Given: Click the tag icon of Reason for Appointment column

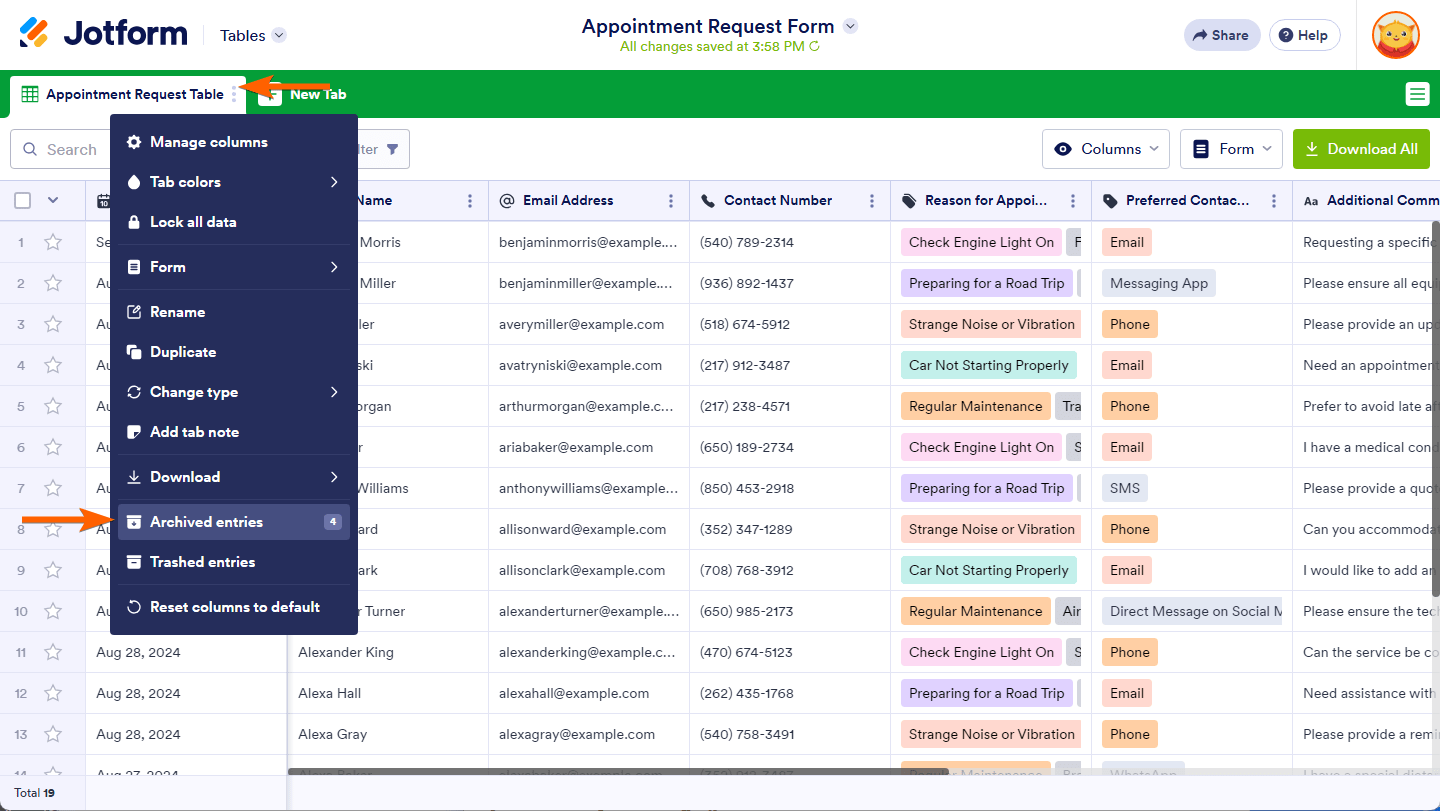Looking at the screenshot, I should click(x=909, y=201).
